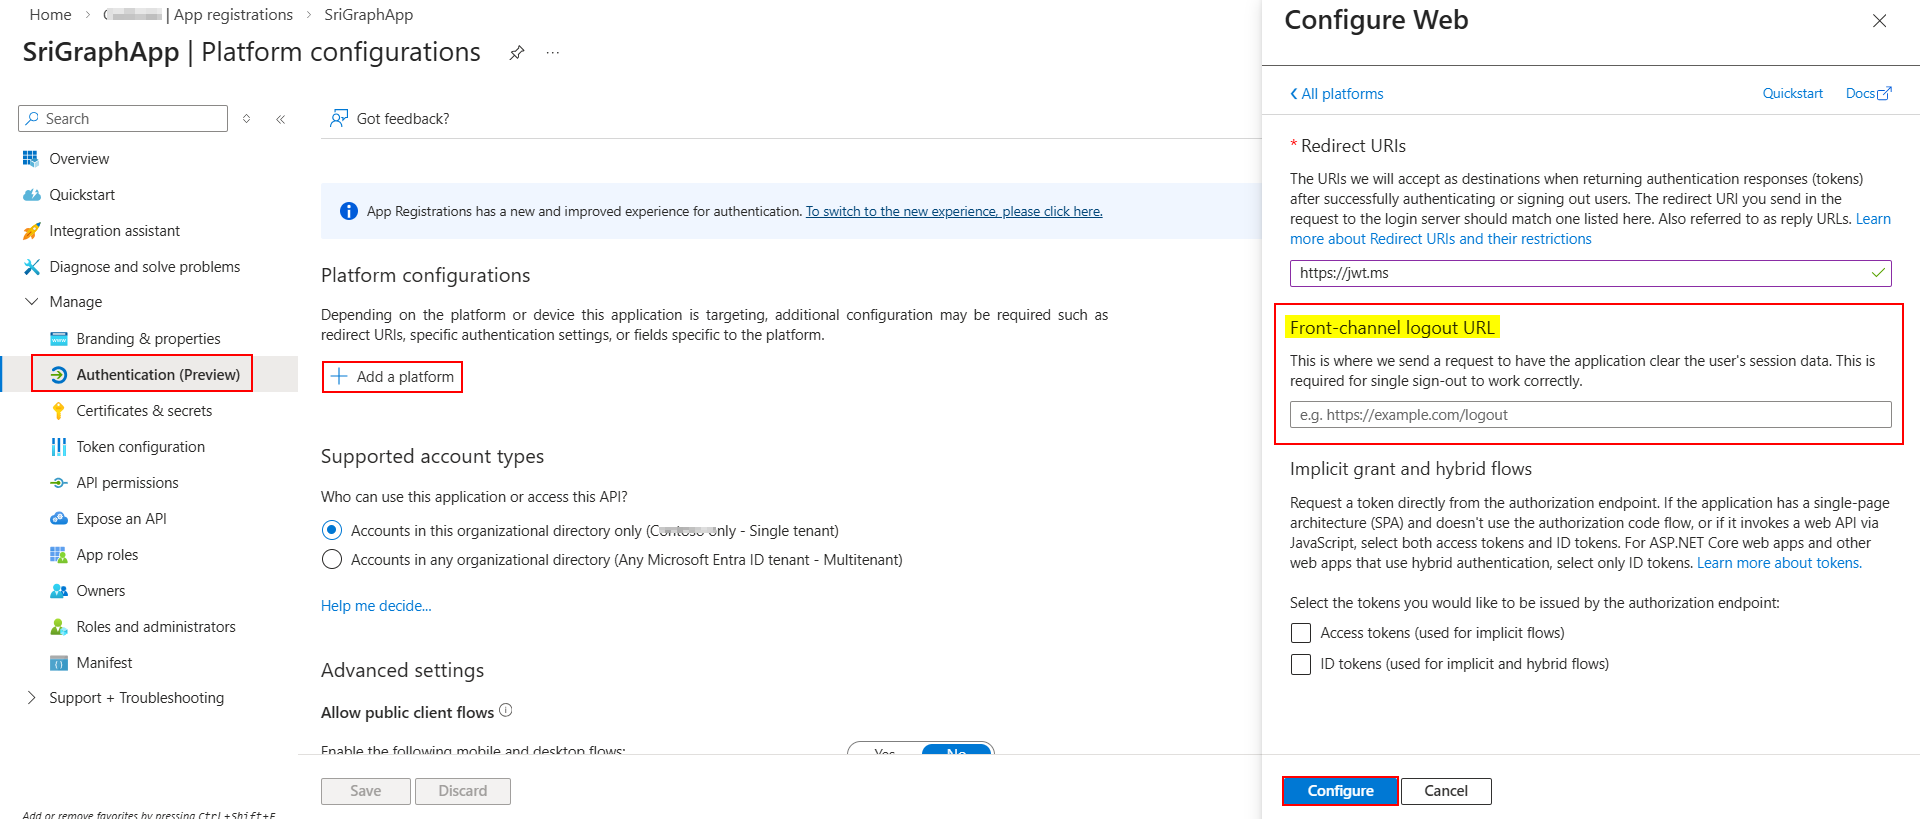Open Quickstart in the sidebar
1920x819 pixels.
(82, 195)
